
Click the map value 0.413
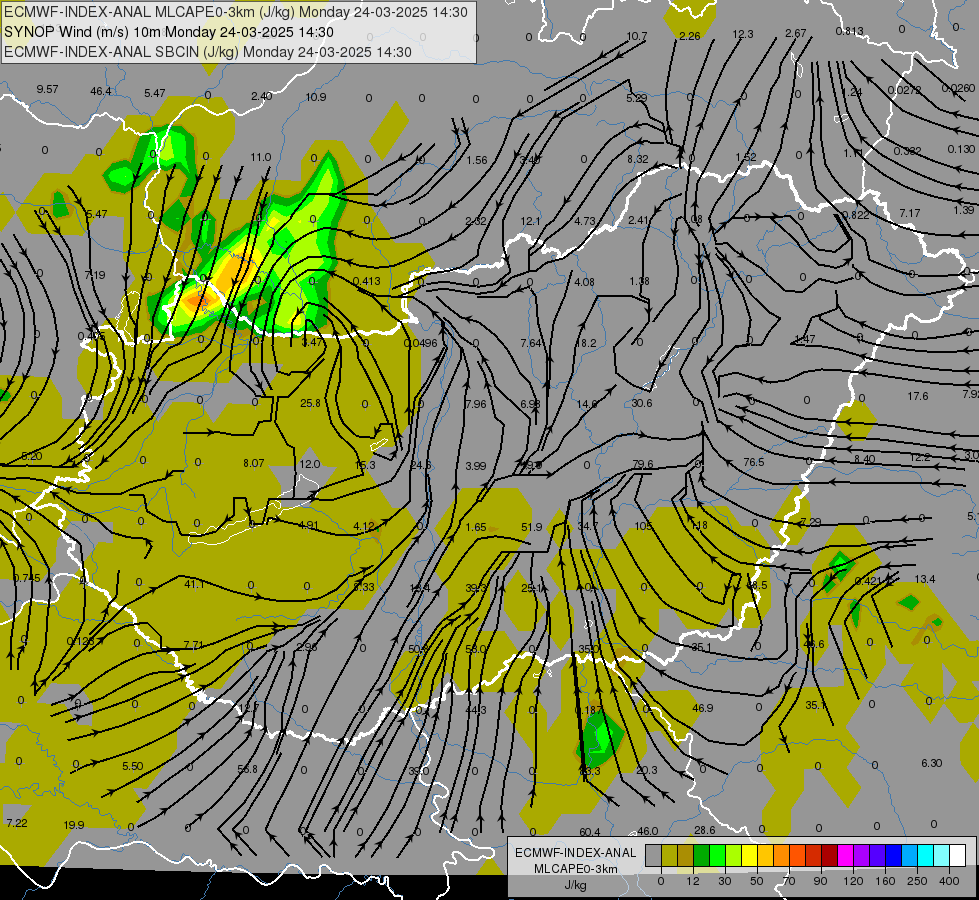(367, 281)
